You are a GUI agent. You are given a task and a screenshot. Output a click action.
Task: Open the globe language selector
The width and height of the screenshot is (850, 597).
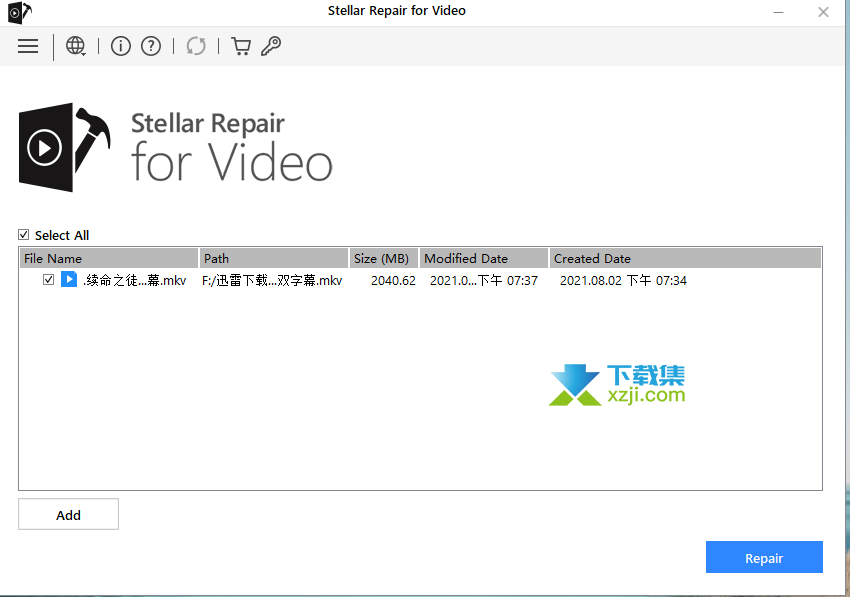coord(75,46)
